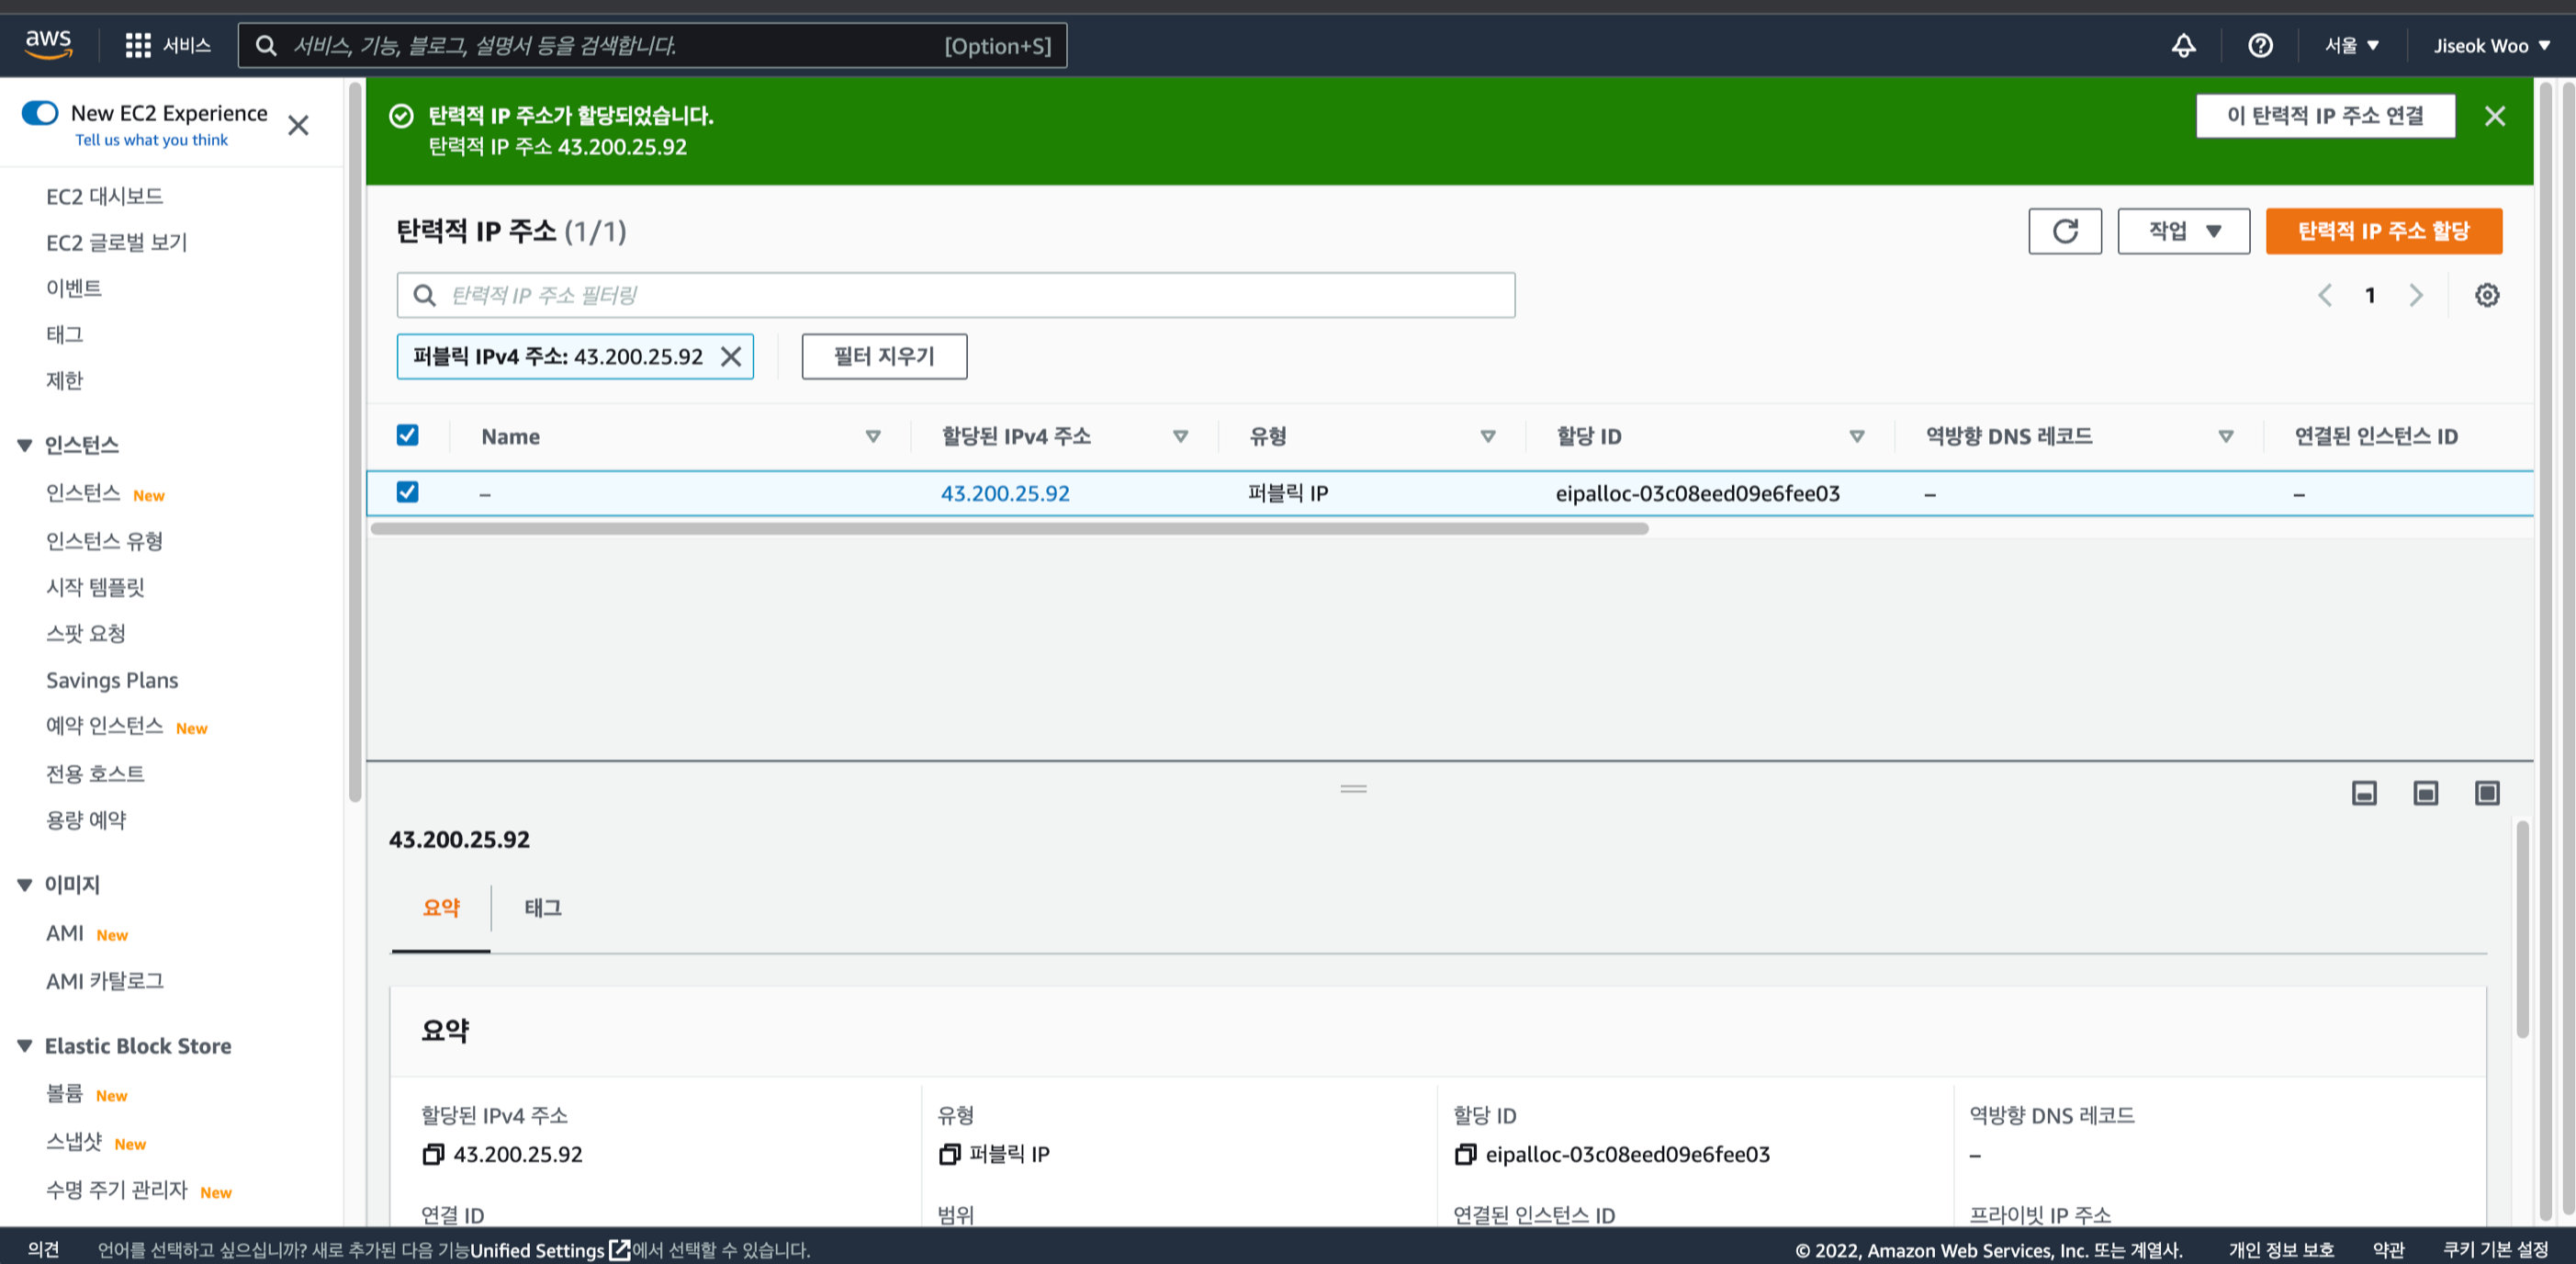Collapse the 인스턴스 sidebar section

[x=25, y=445]
